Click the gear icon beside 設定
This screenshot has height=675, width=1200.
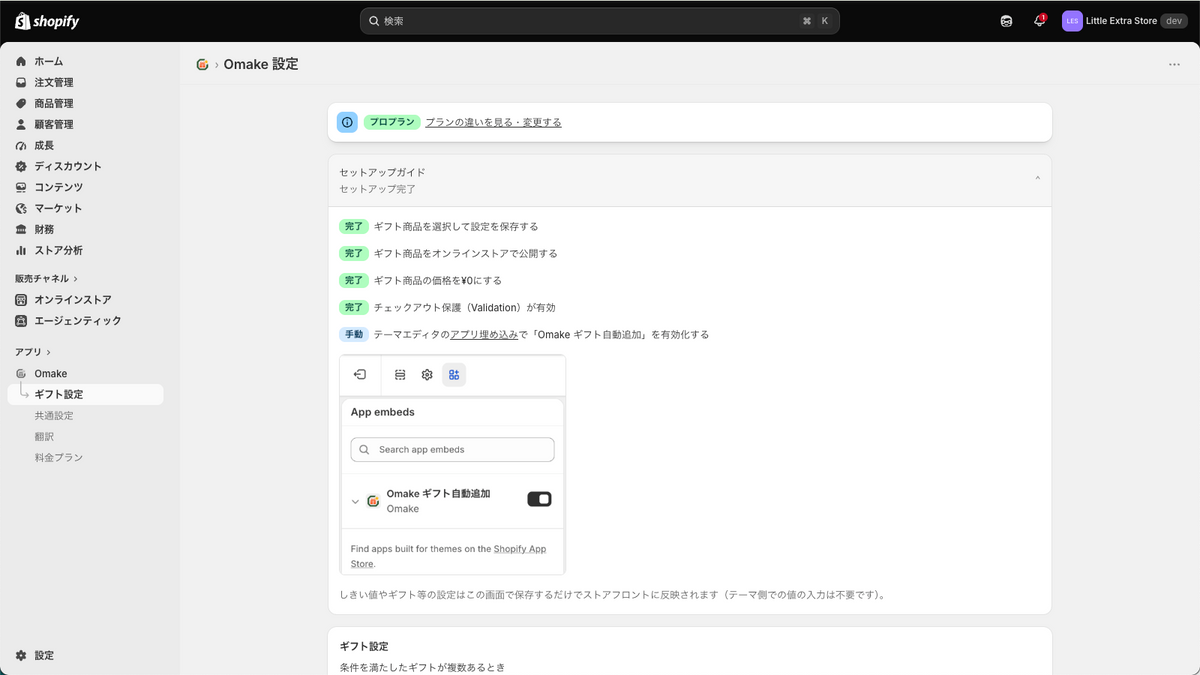(x=21, y=655)
